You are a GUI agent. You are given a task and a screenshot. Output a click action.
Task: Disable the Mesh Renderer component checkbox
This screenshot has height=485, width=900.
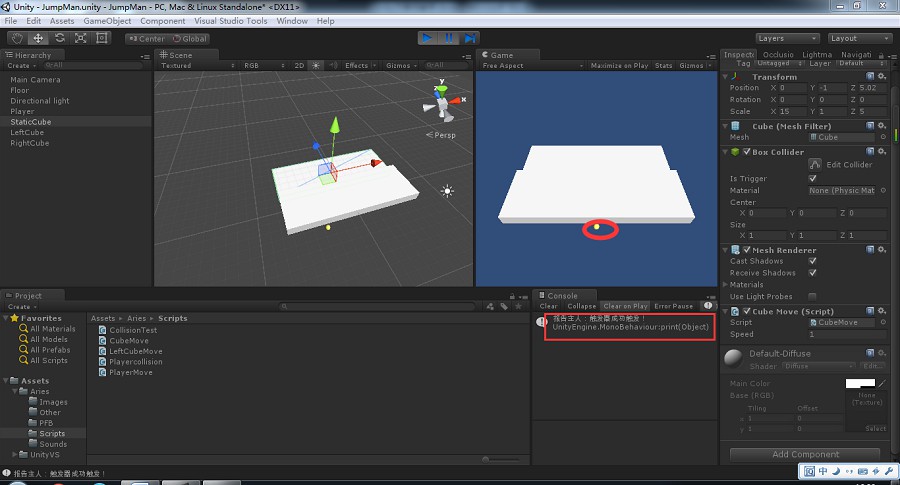747,250
